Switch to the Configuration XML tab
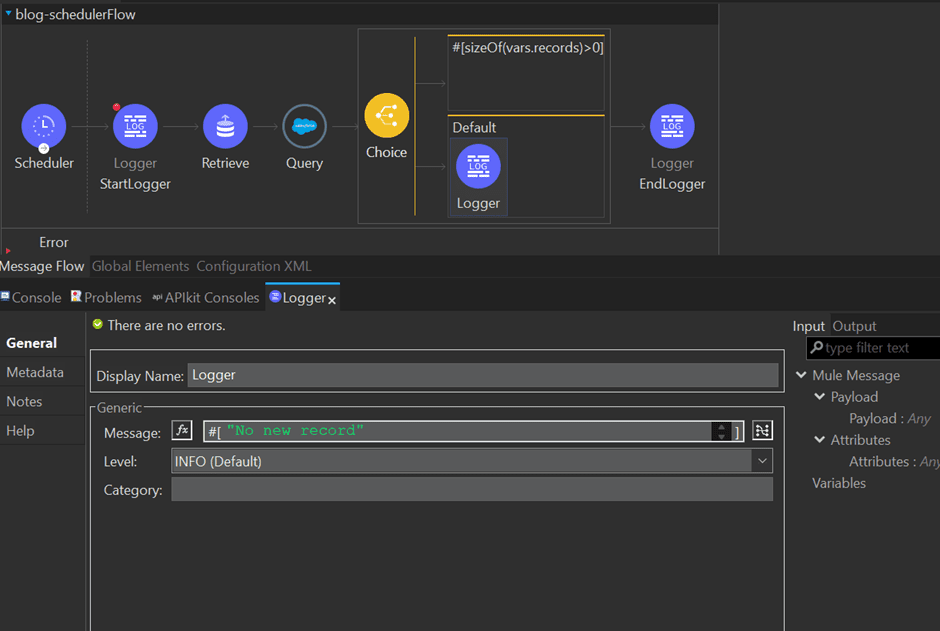The image size is (940, 631). [x=253, y=266]
